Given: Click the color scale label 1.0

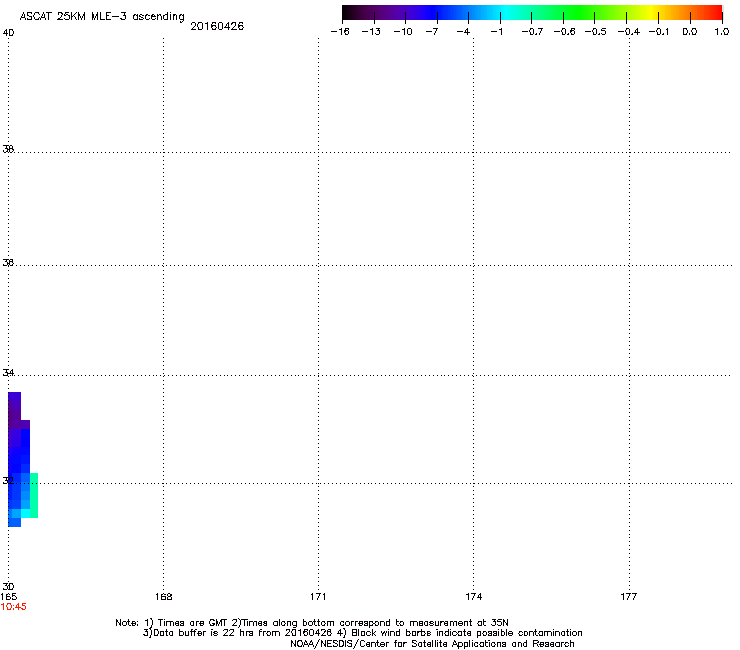Looking at the screenshot, I should (722, 32).
